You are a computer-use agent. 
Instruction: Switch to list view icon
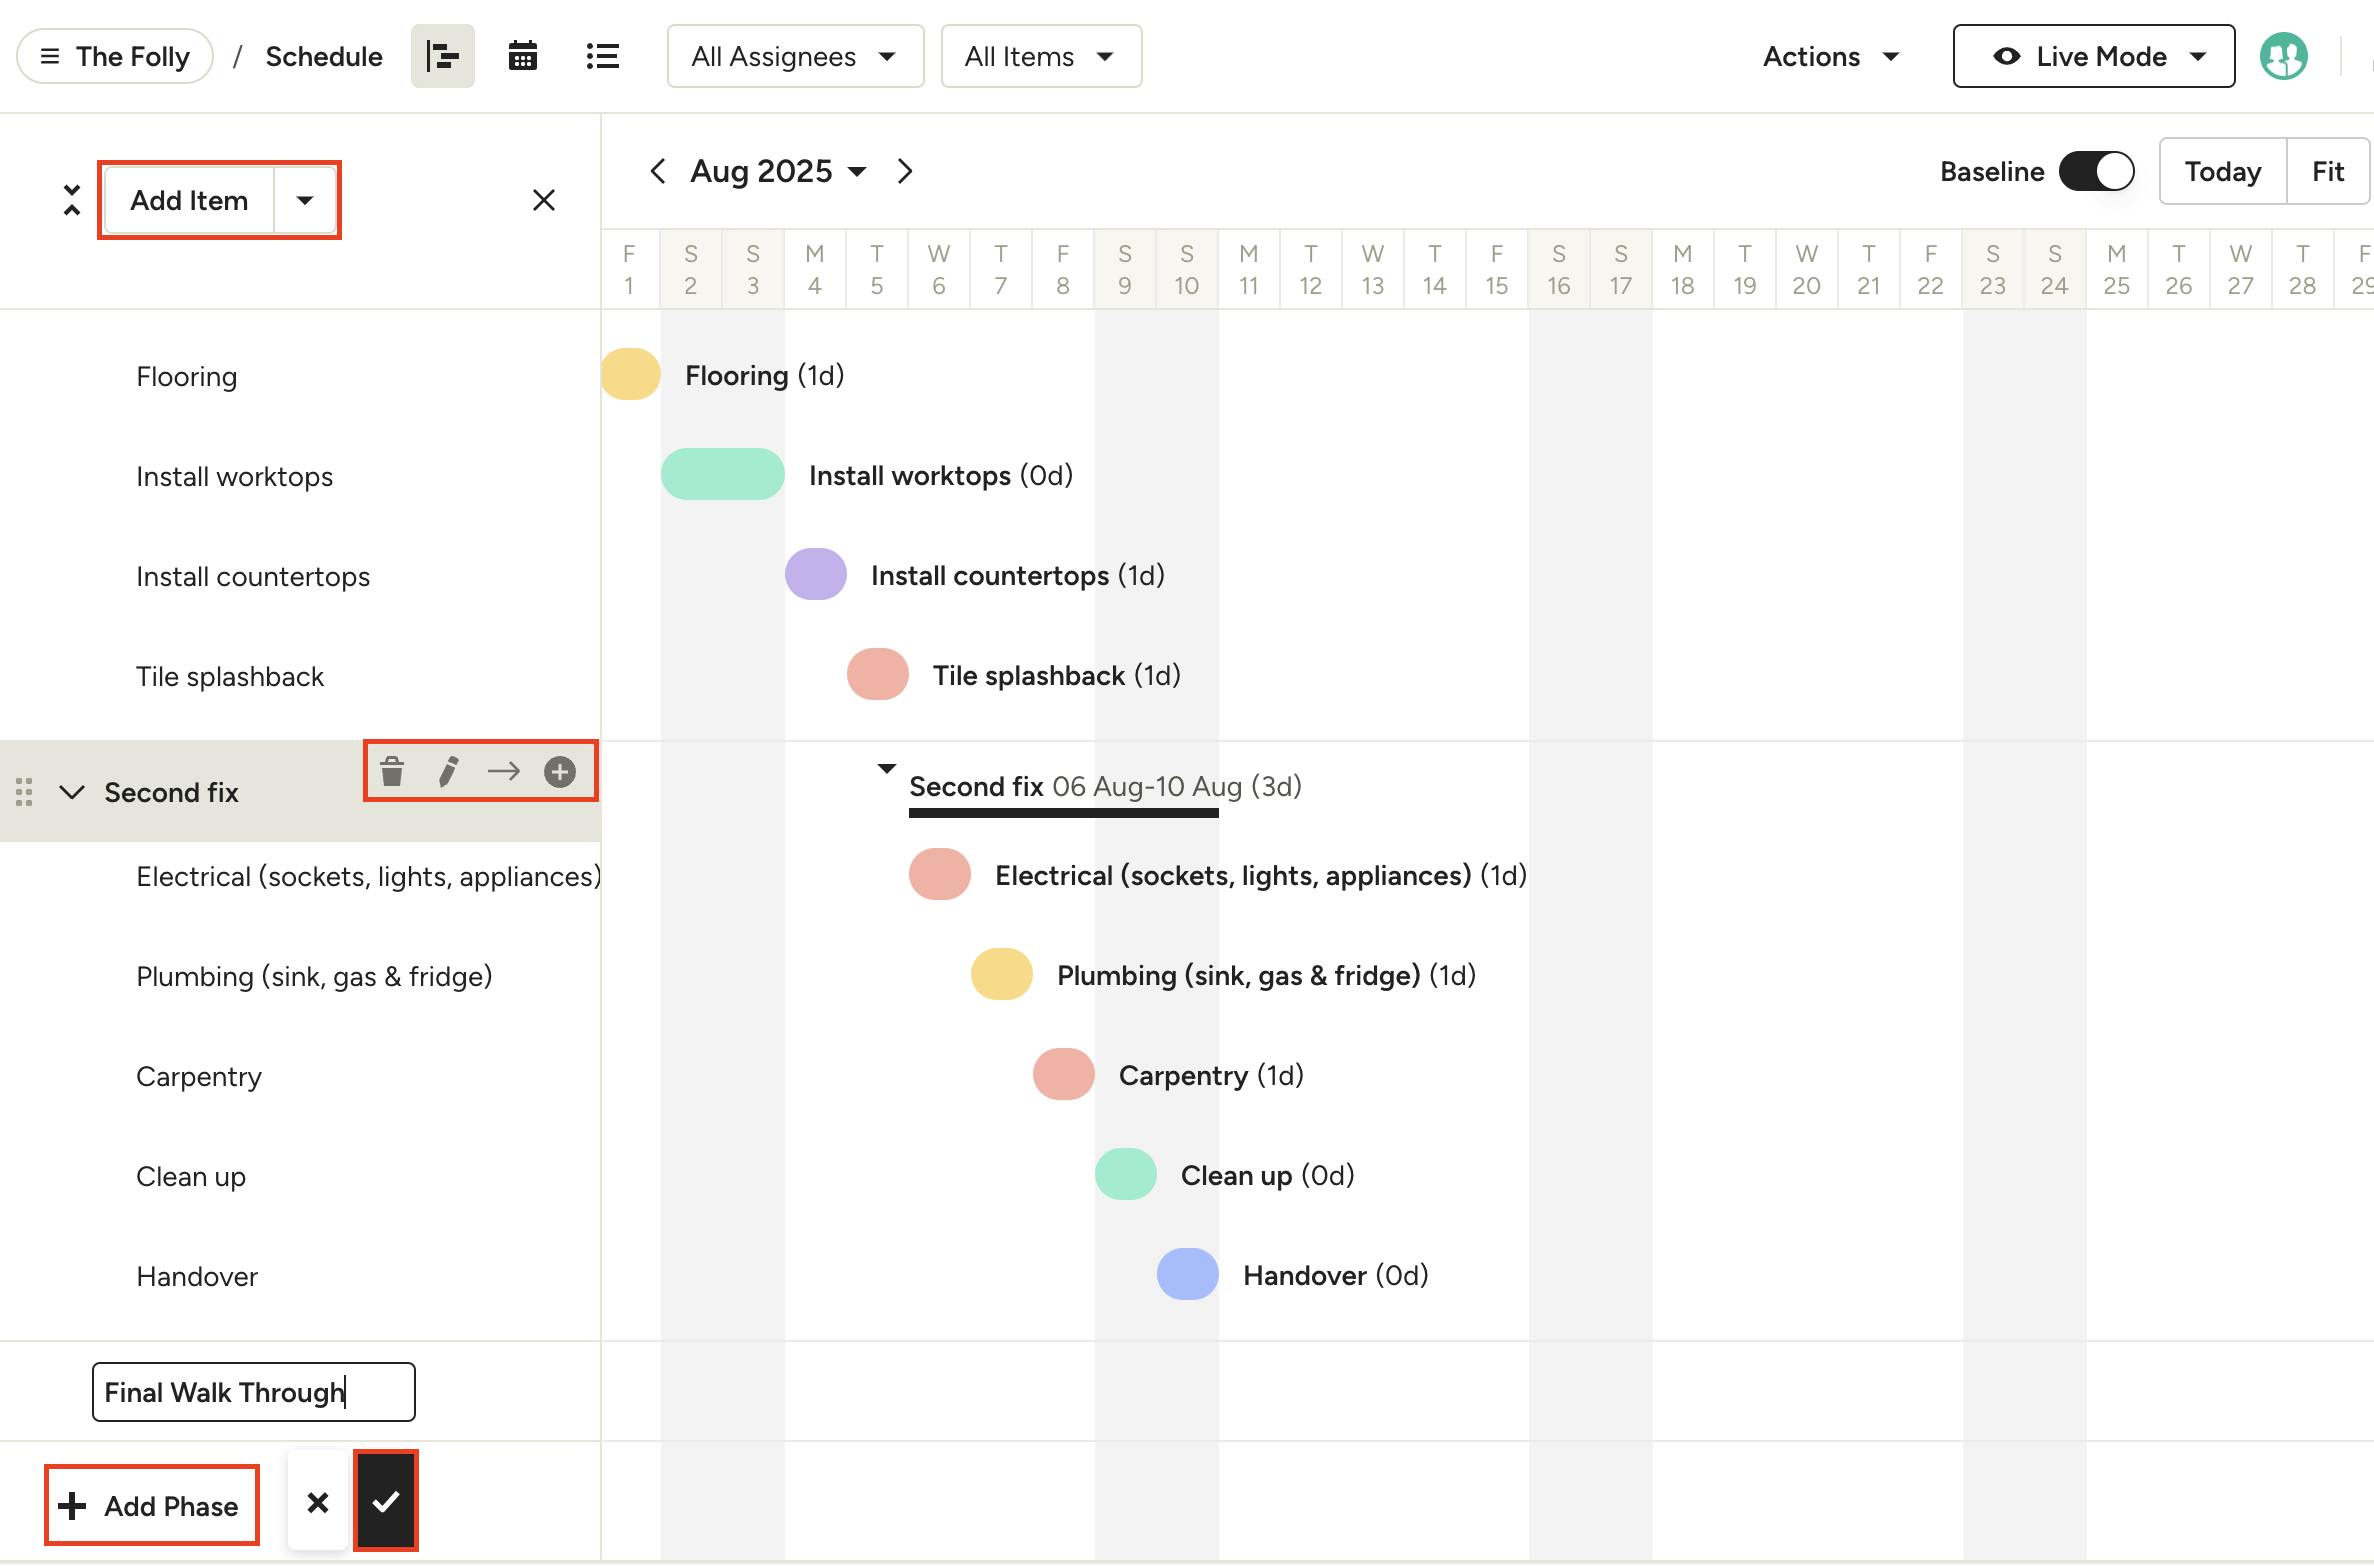tap(602, 56)
